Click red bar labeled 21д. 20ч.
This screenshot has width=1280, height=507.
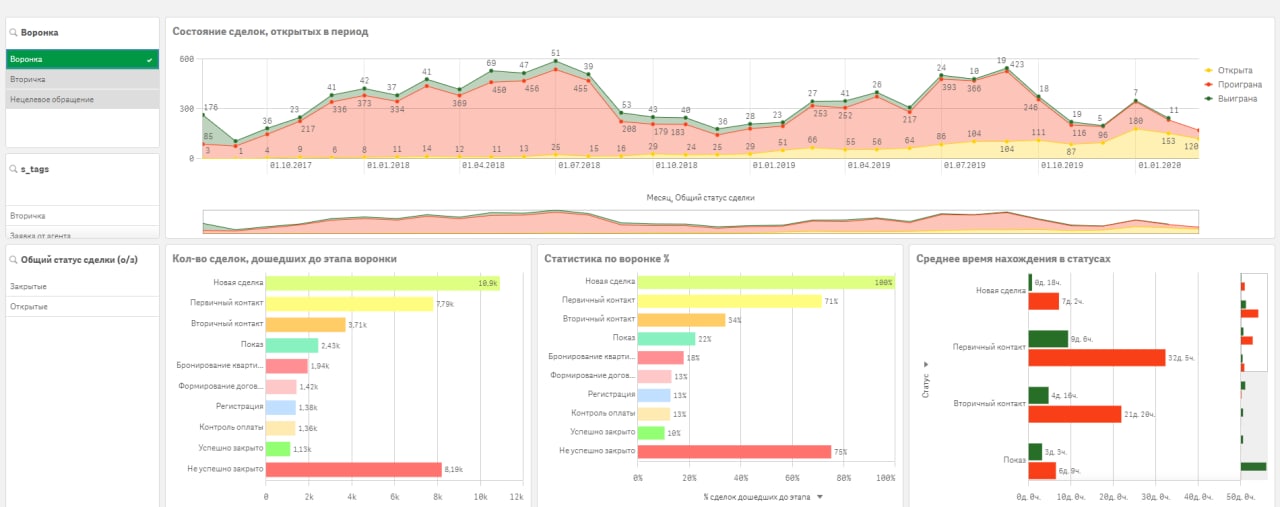1074,414
